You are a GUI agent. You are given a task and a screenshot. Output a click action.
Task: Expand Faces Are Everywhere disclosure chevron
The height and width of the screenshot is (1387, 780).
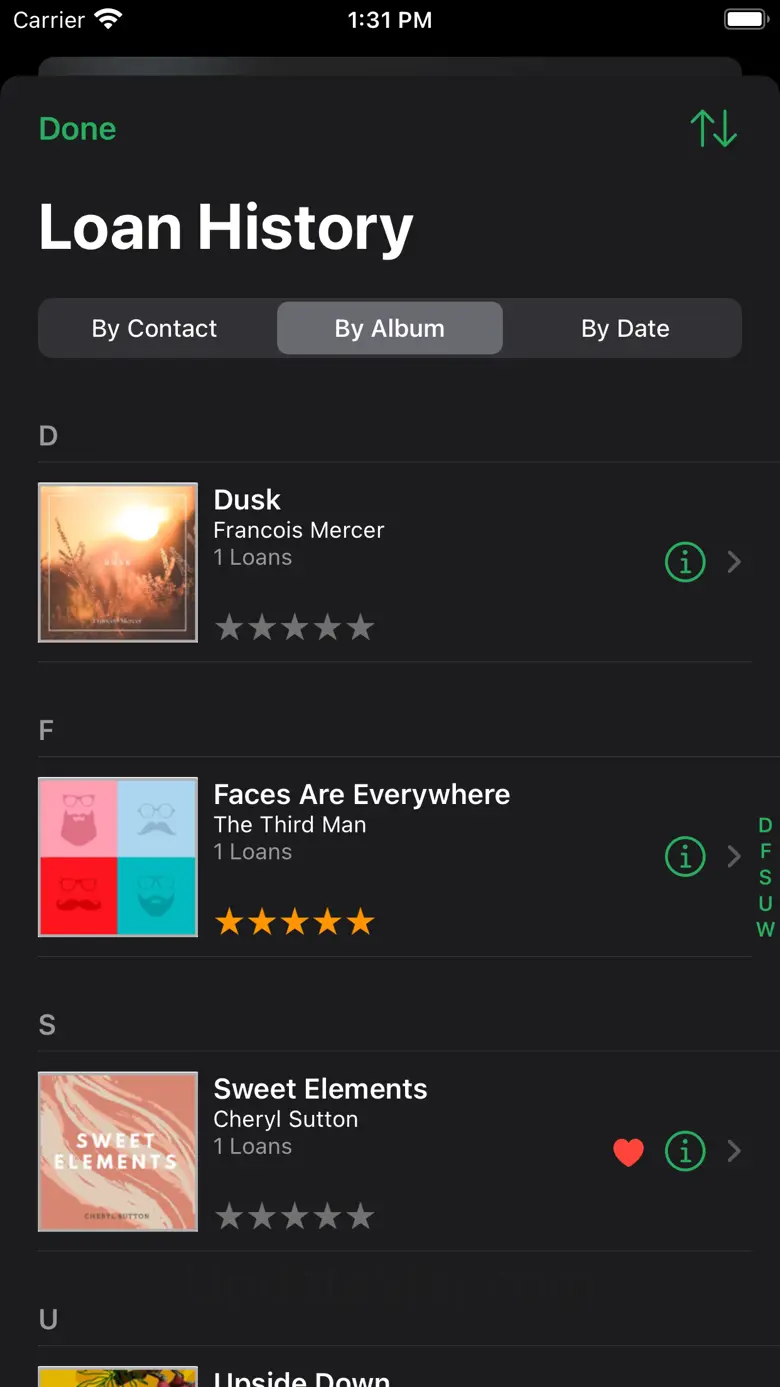point(735,857)
